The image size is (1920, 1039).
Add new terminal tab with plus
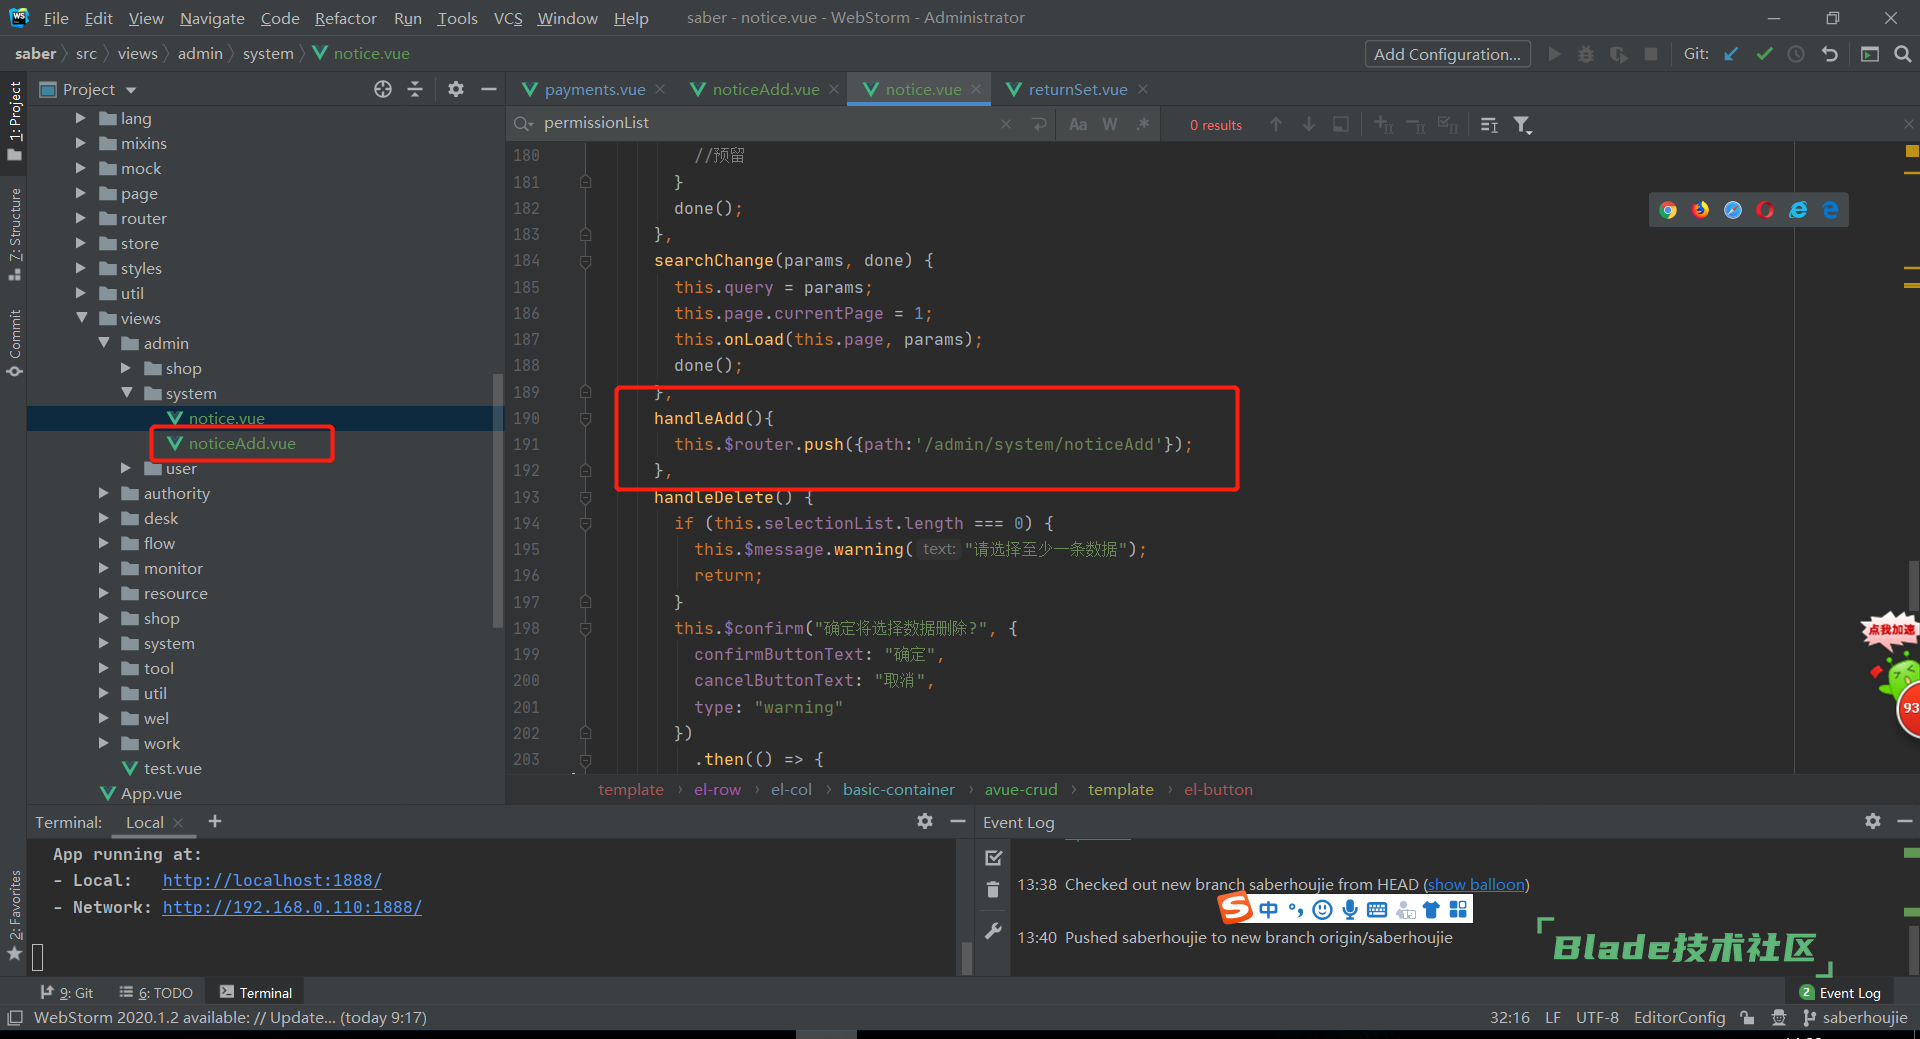tap(215, 821)
